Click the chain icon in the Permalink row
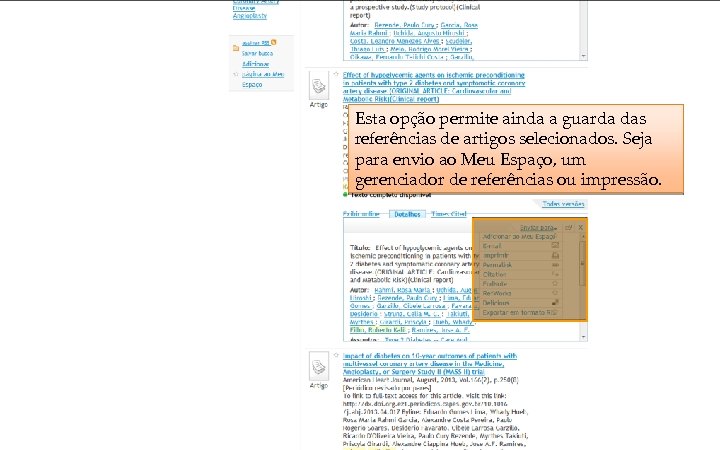 (x=555, y=265)
